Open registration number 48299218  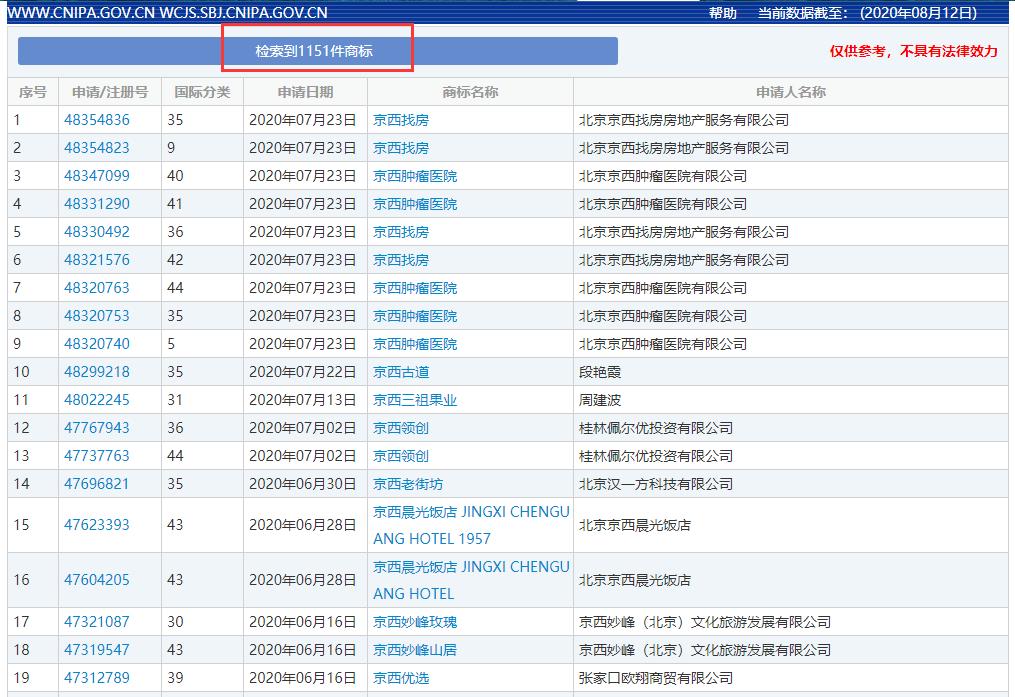(96, 371)
